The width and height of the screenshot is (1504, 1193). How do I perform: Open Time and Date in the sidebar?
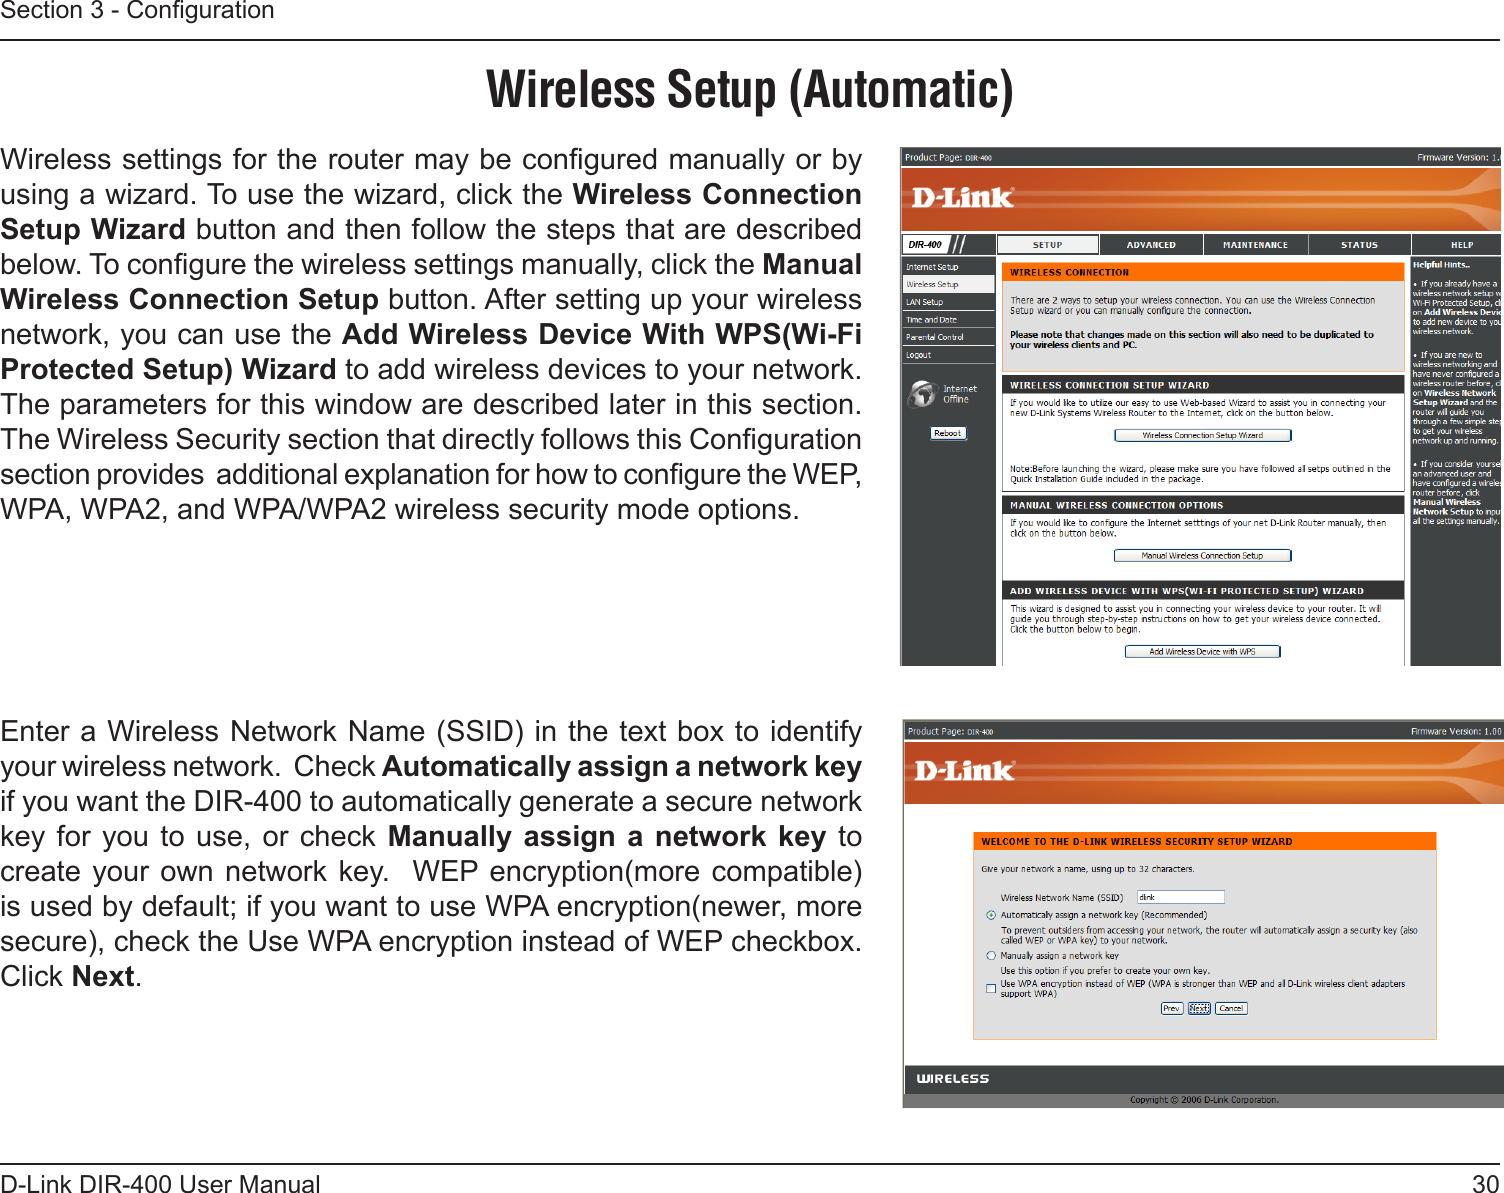948,320
